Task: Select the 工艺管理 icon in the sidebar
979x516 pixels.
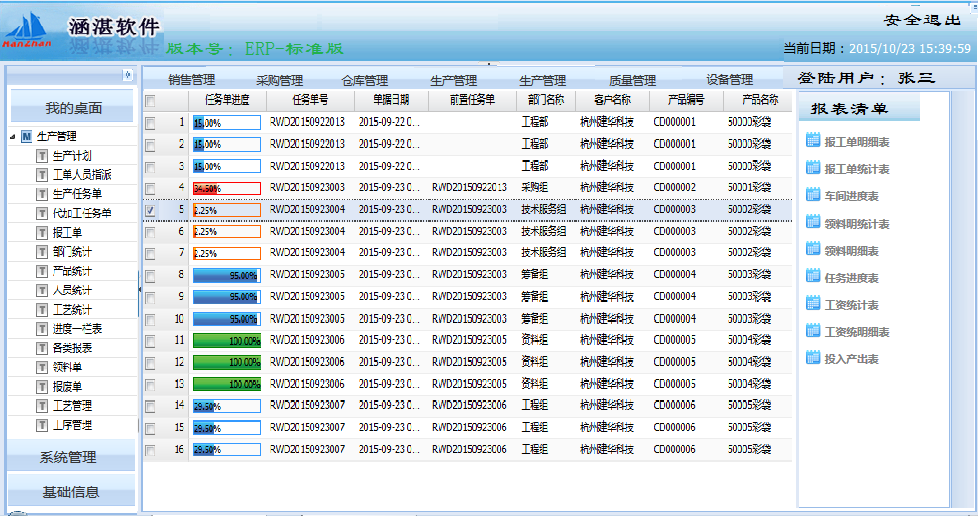Action: 42,406
